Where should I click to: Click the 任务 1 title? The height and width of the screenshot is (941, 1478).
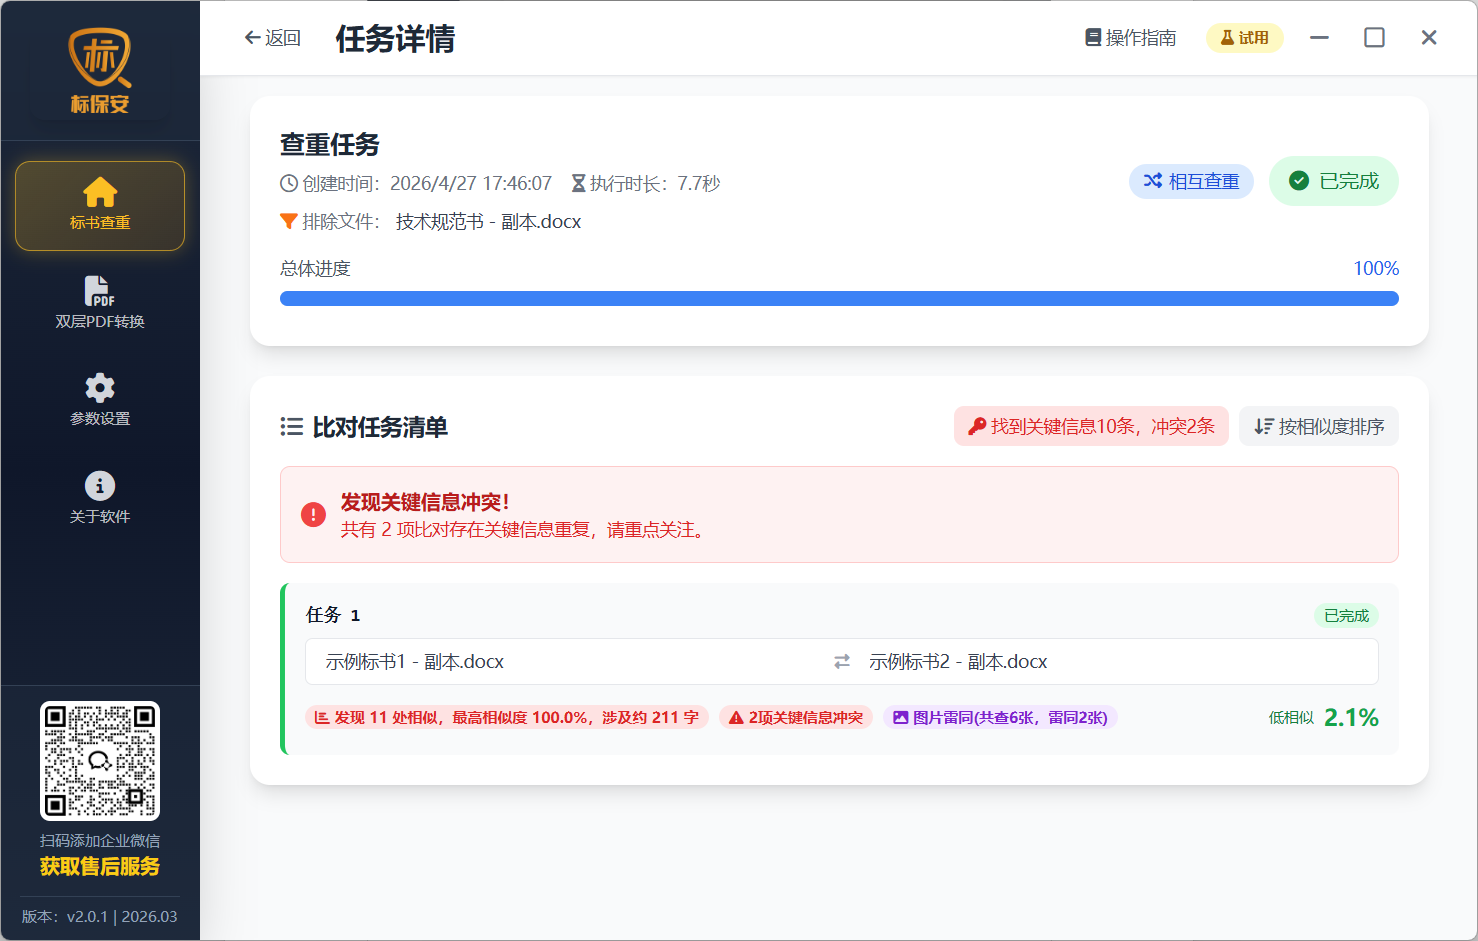[333, 615]
